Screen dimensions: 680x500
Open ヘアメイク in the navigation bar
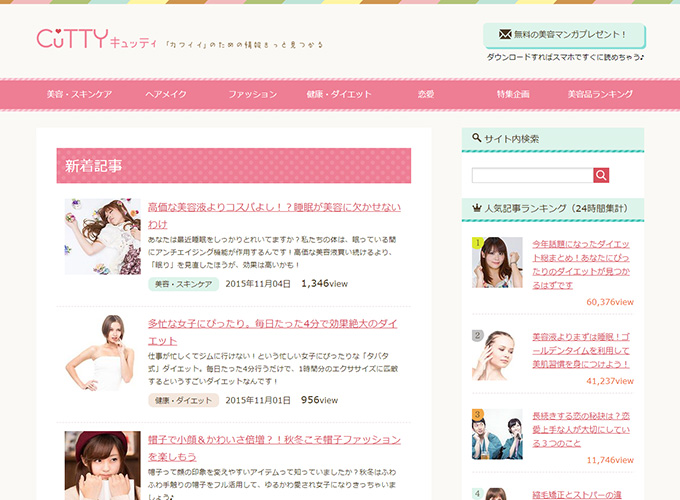pyautogui.click(x=166, y=94)
